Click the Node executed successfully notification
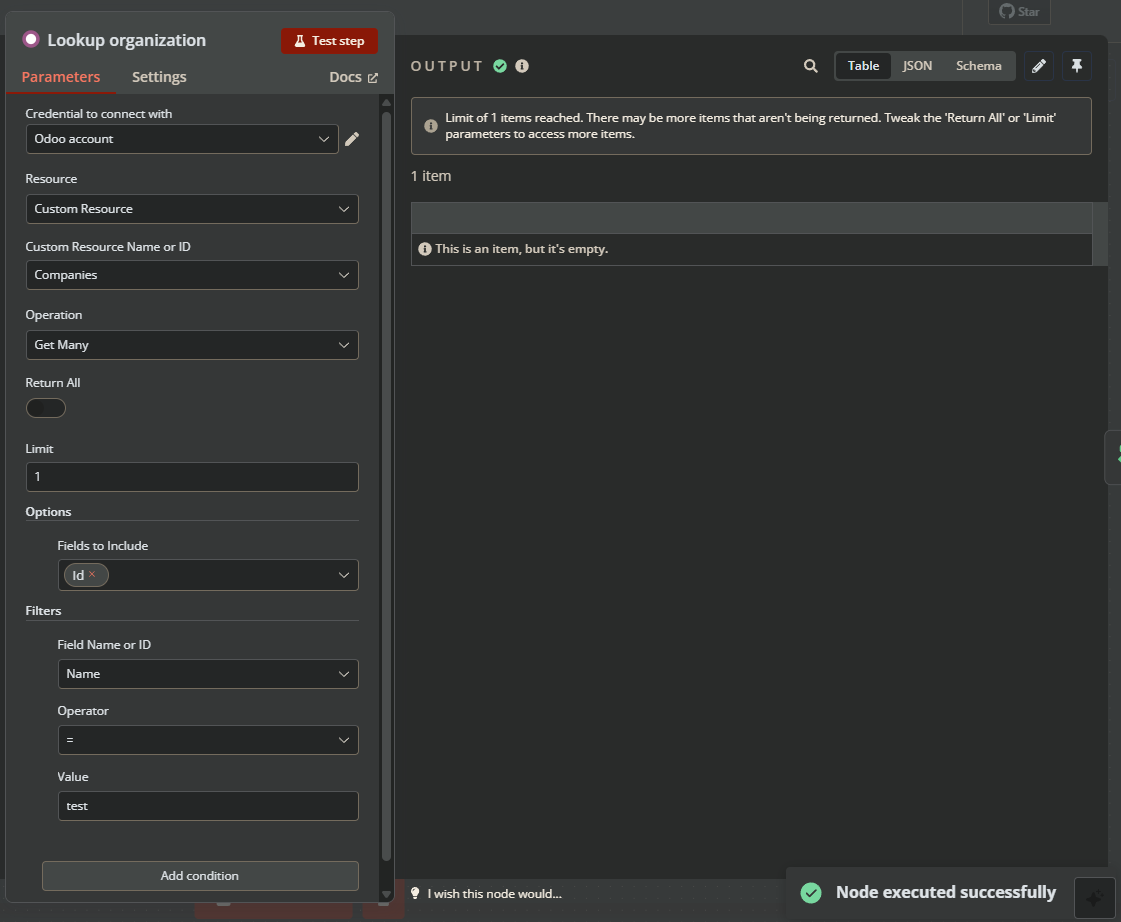This screenshot has height=922, width=1121. pyautogui.click(x=946, y=892)
